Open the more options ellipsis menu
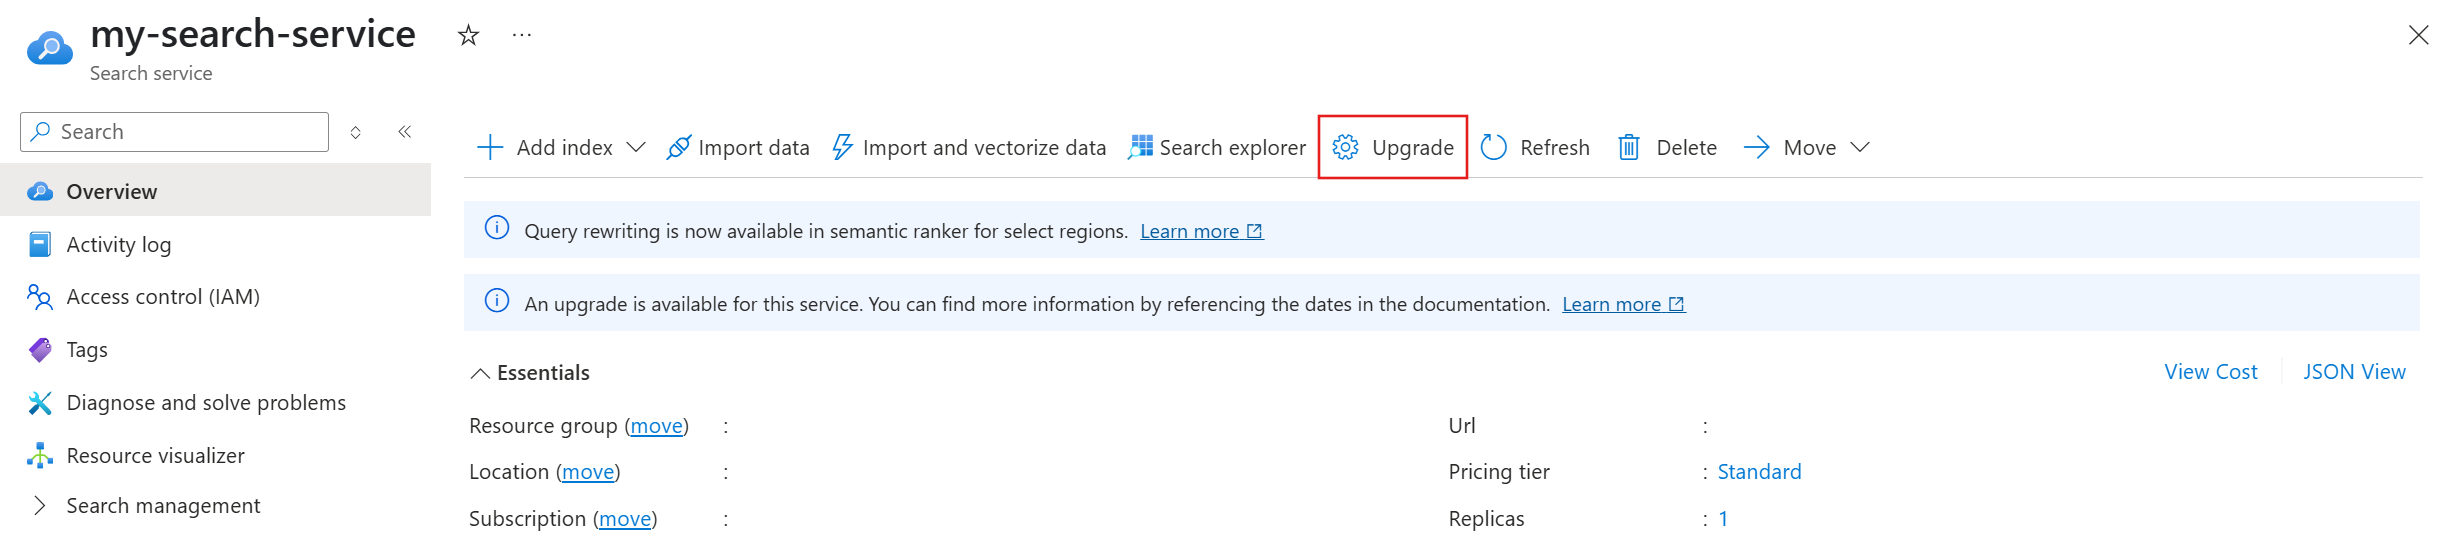Screen dimensions: 2447x543 click(522, 36)
